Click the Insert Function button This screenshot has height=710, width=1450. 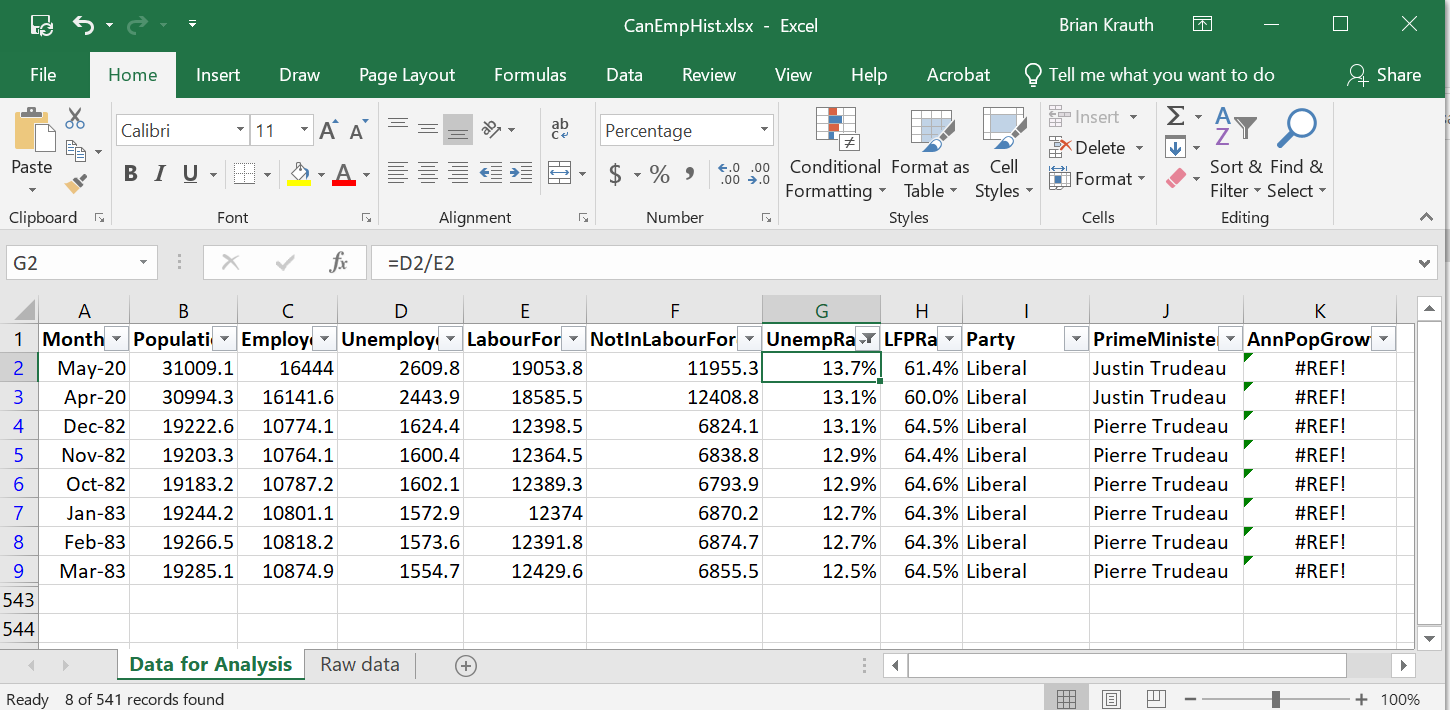339,262
